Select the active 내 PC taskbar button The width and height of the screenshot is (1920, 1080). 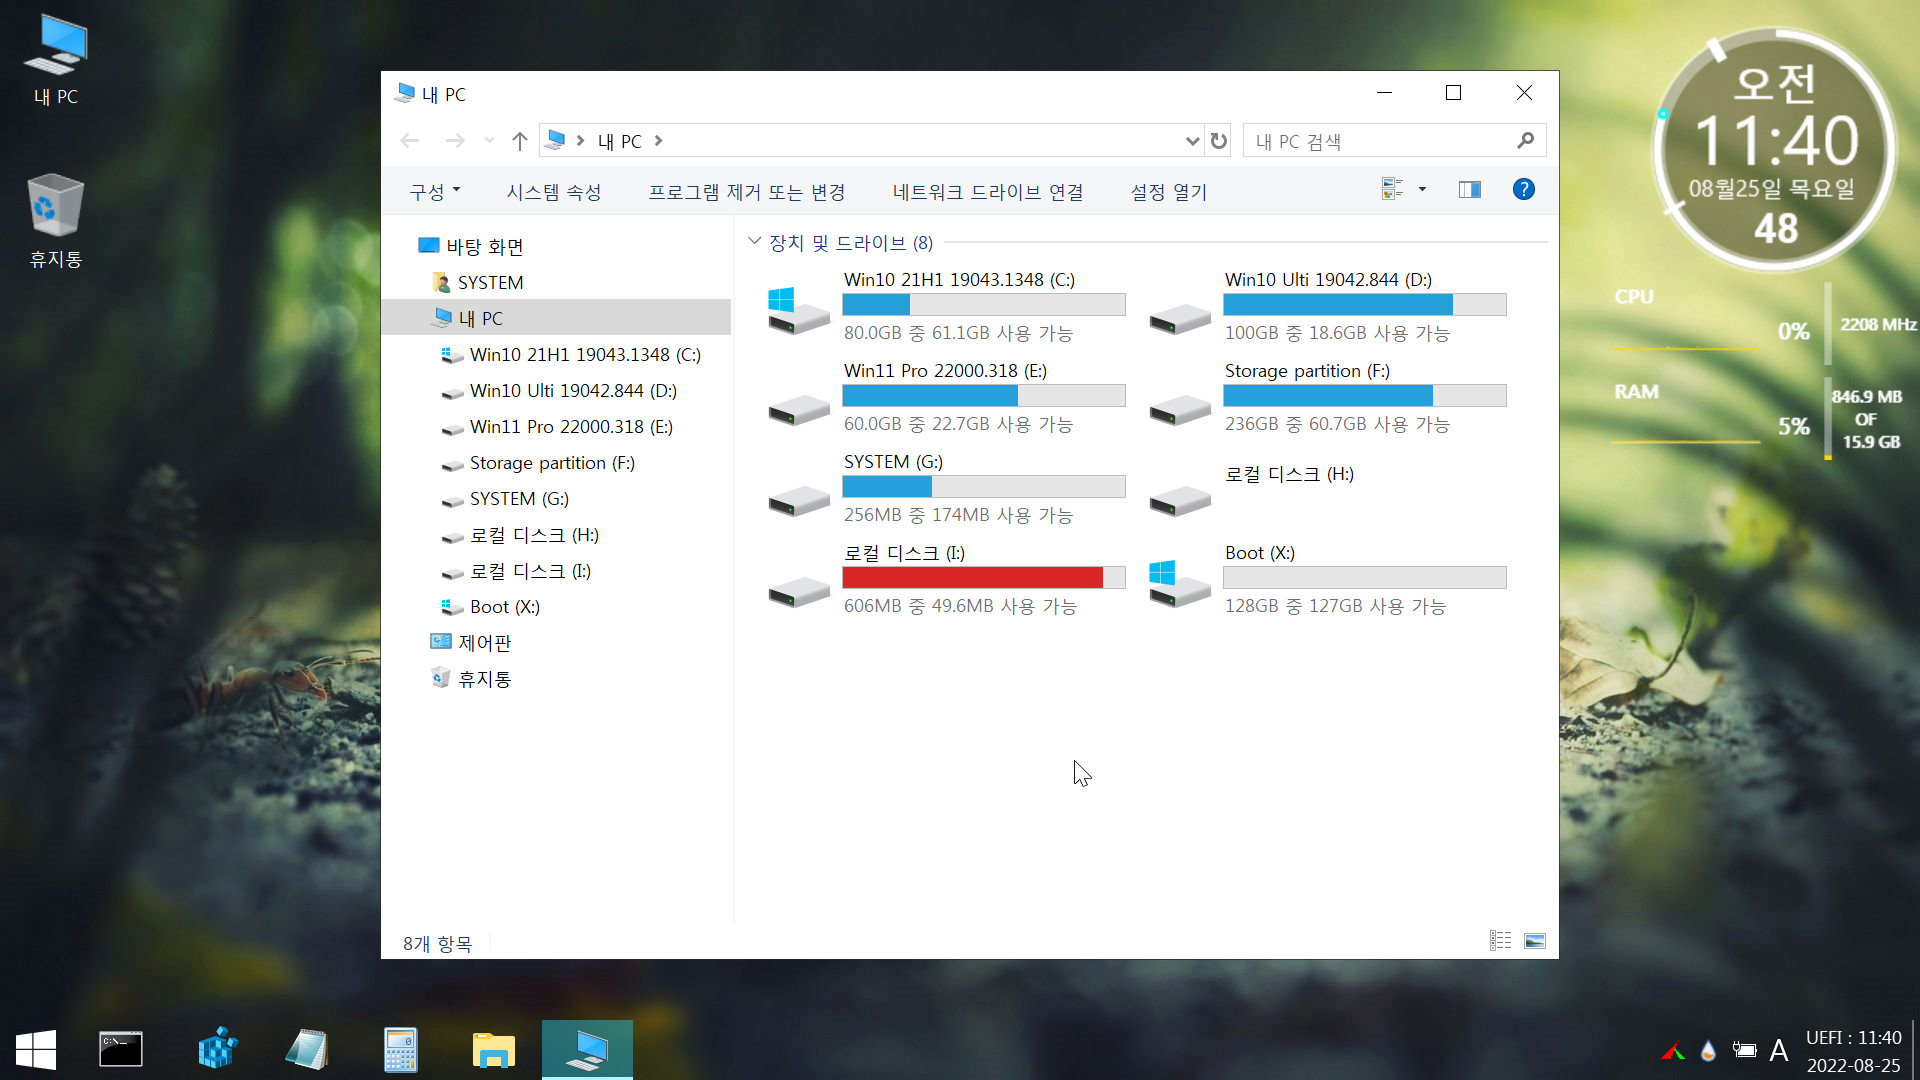coord(587,1050)
